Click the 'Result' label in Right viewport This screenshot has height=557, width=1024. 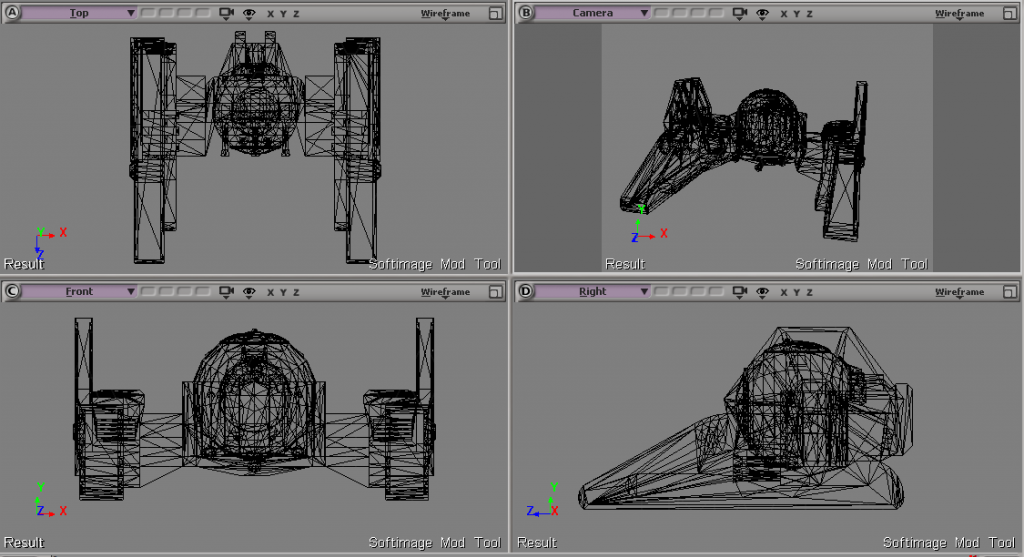click(x=537, y=543)
